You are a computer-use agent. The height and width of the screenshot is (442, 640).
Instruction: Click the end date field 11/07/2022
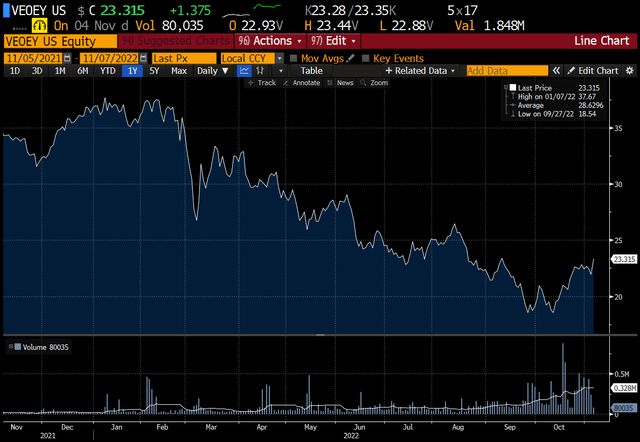110,58
